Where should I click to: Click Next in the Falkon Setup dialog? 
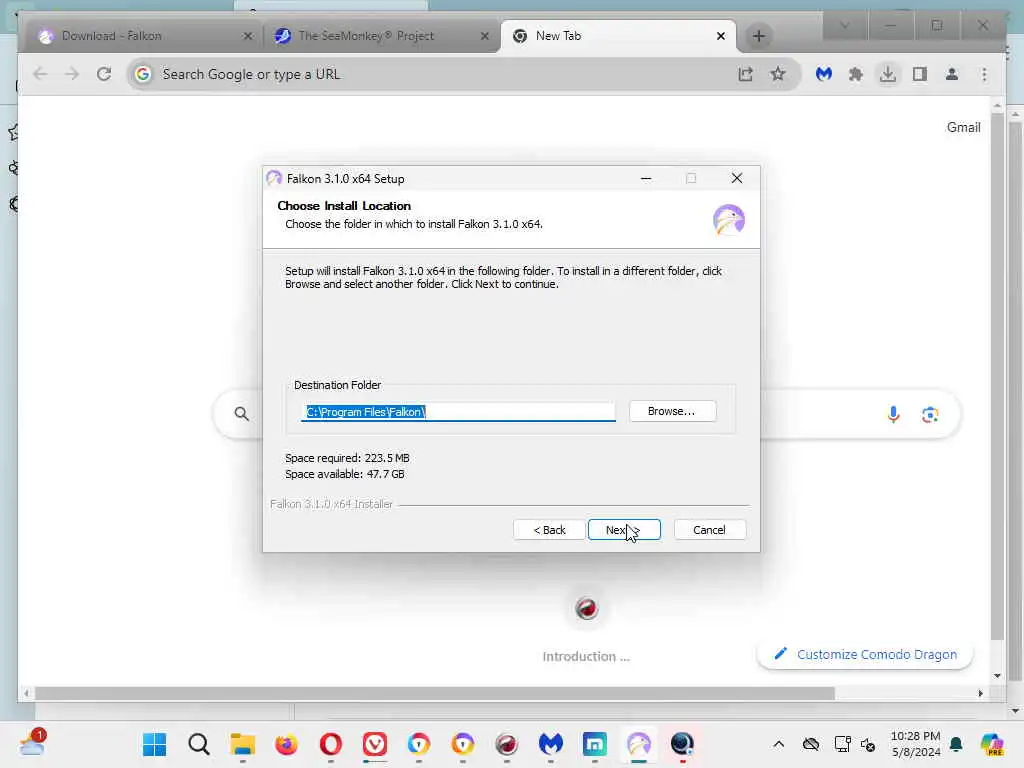point(624,530)
